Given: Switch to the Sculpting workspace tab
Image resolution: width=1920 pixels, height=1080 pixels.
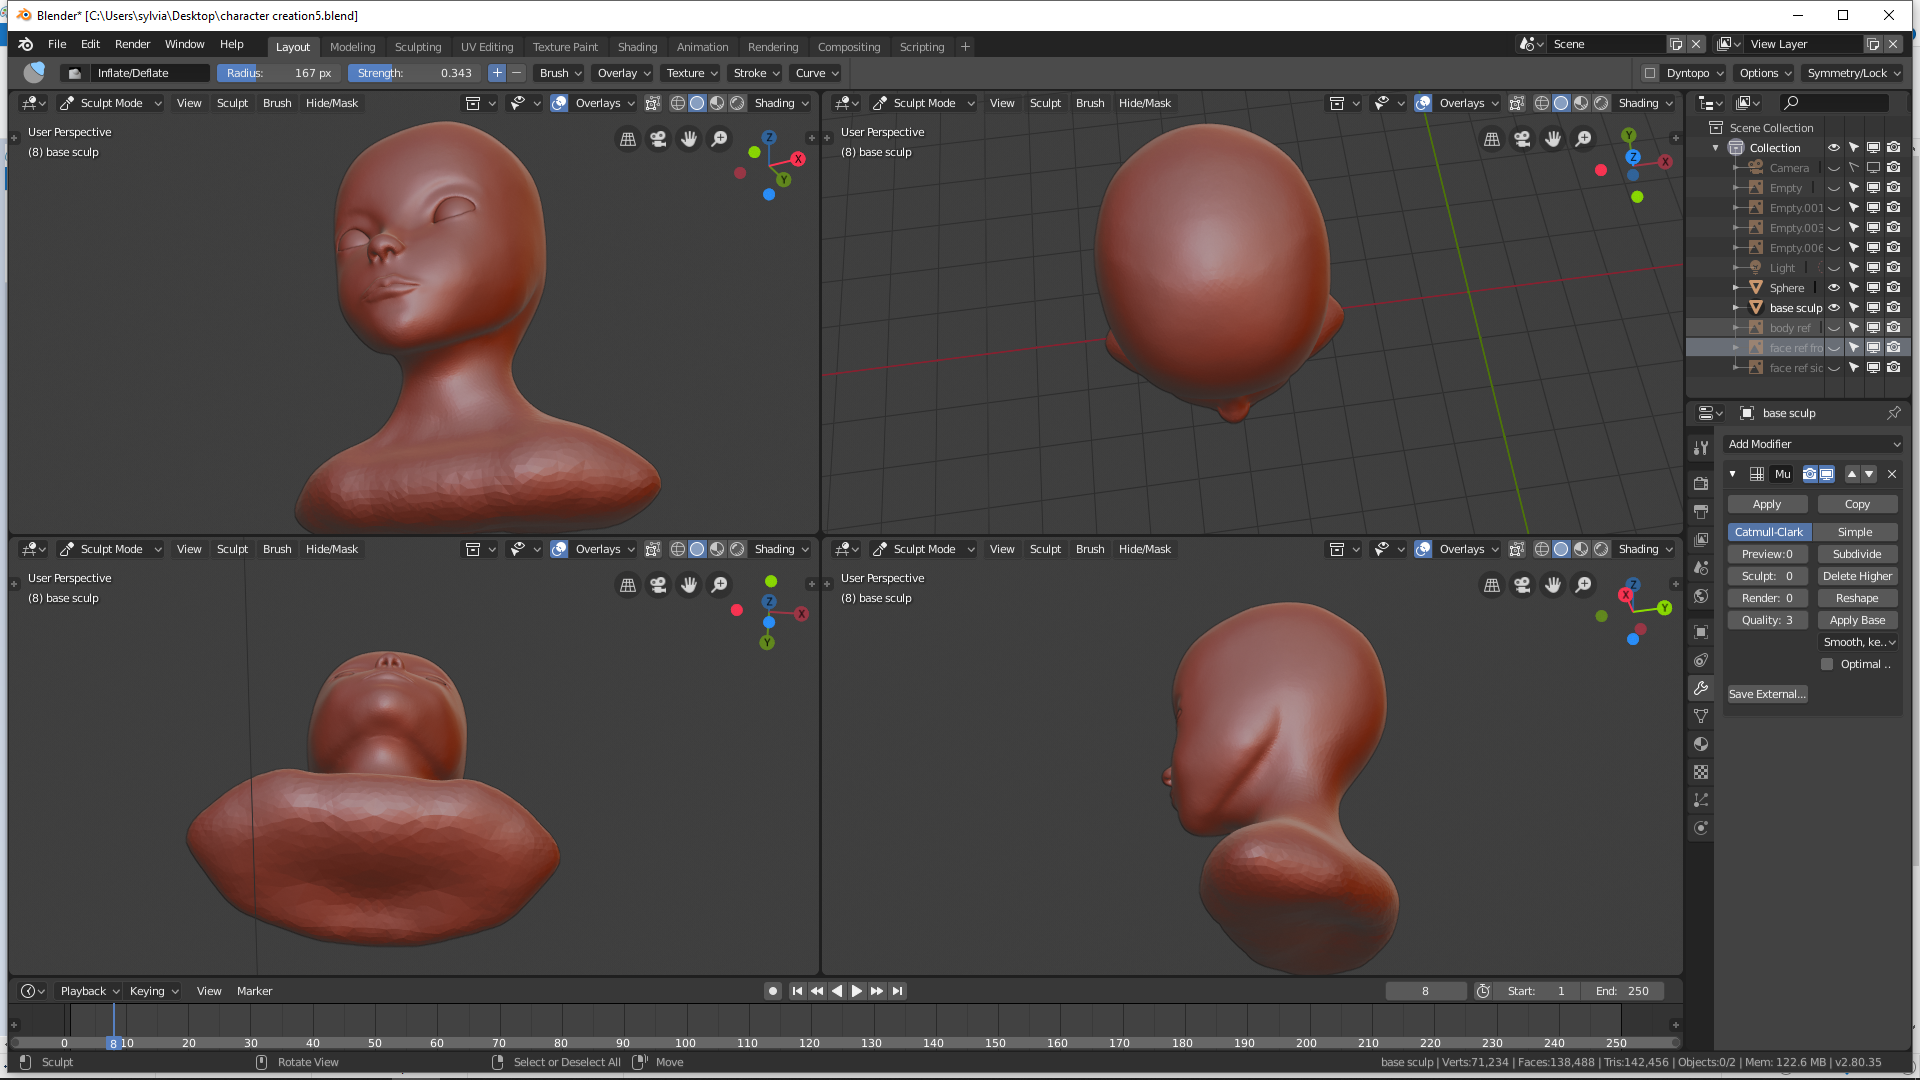Looking at the screenshot, I should [417, 47].
